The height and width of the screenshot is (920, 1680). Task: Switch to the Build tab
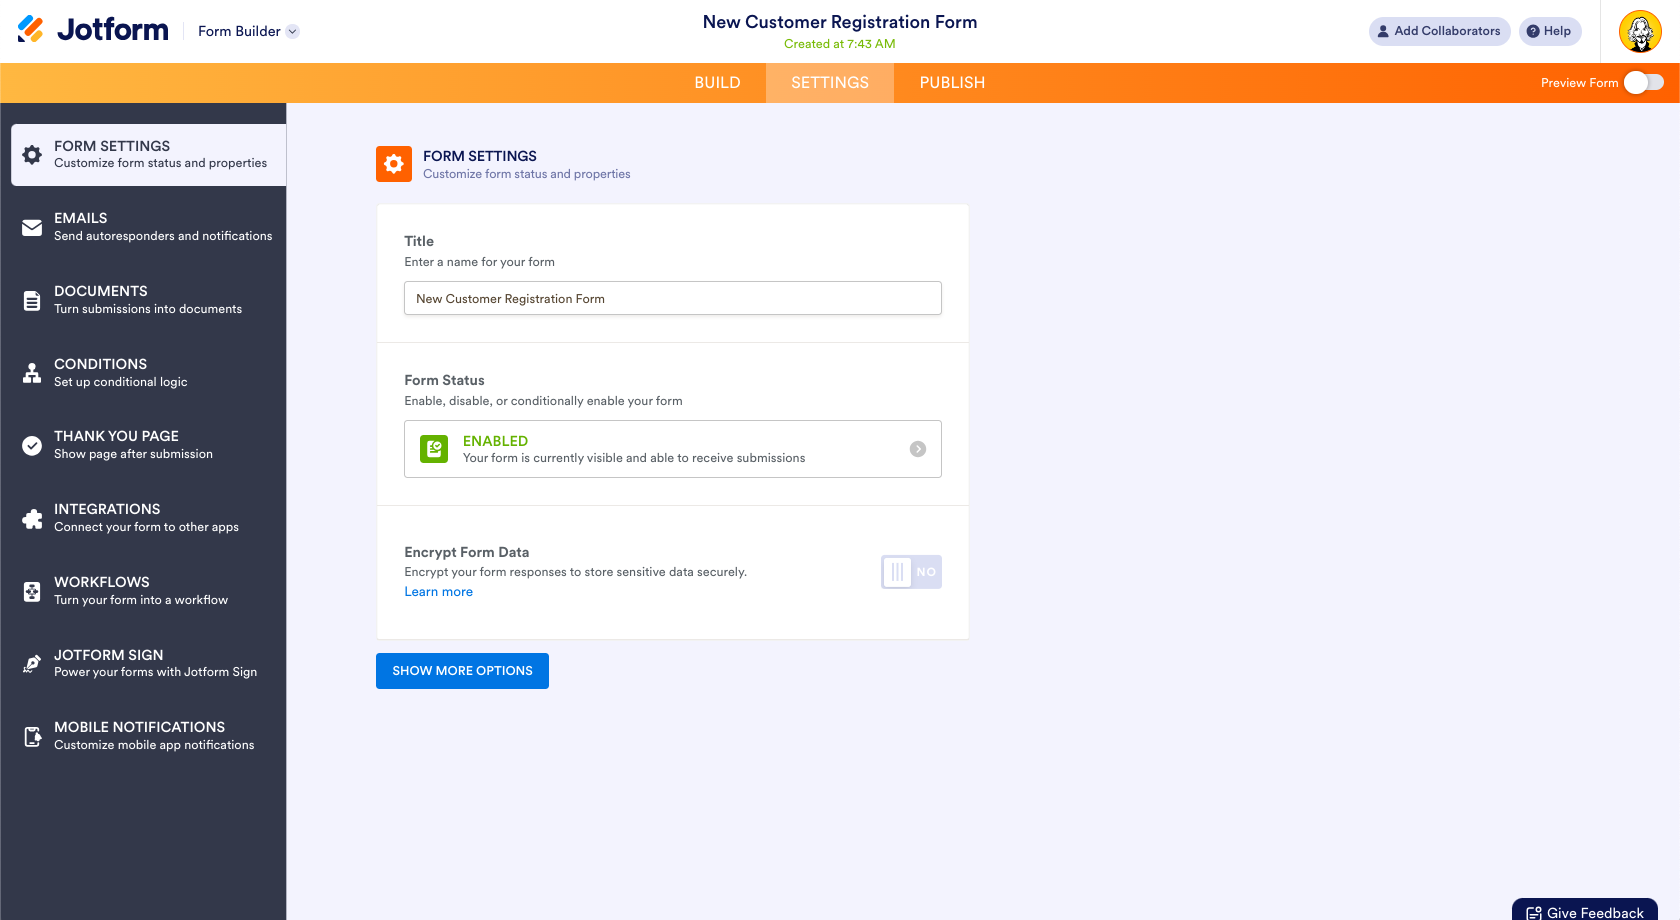pos(717,83)
